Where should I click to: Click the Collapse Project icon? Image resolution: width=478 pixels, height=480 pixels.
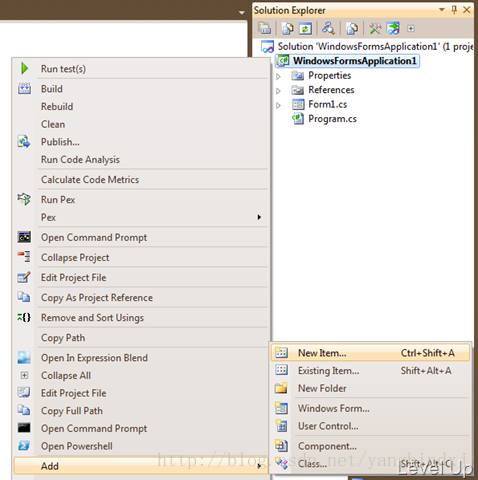(x=24, y=257)
